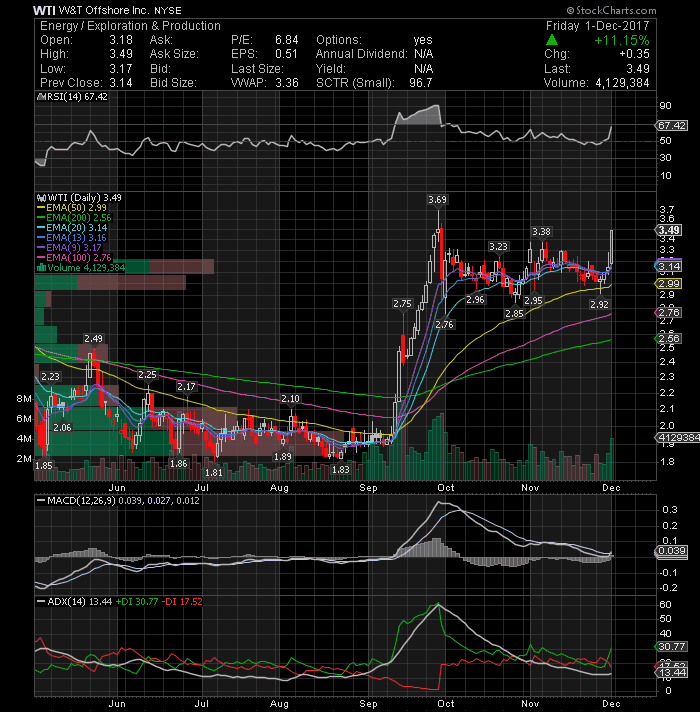Click the W&T Offshore Inc. company name
The height and width of the screenshot is (712, 700).
[x=104, y=10]
